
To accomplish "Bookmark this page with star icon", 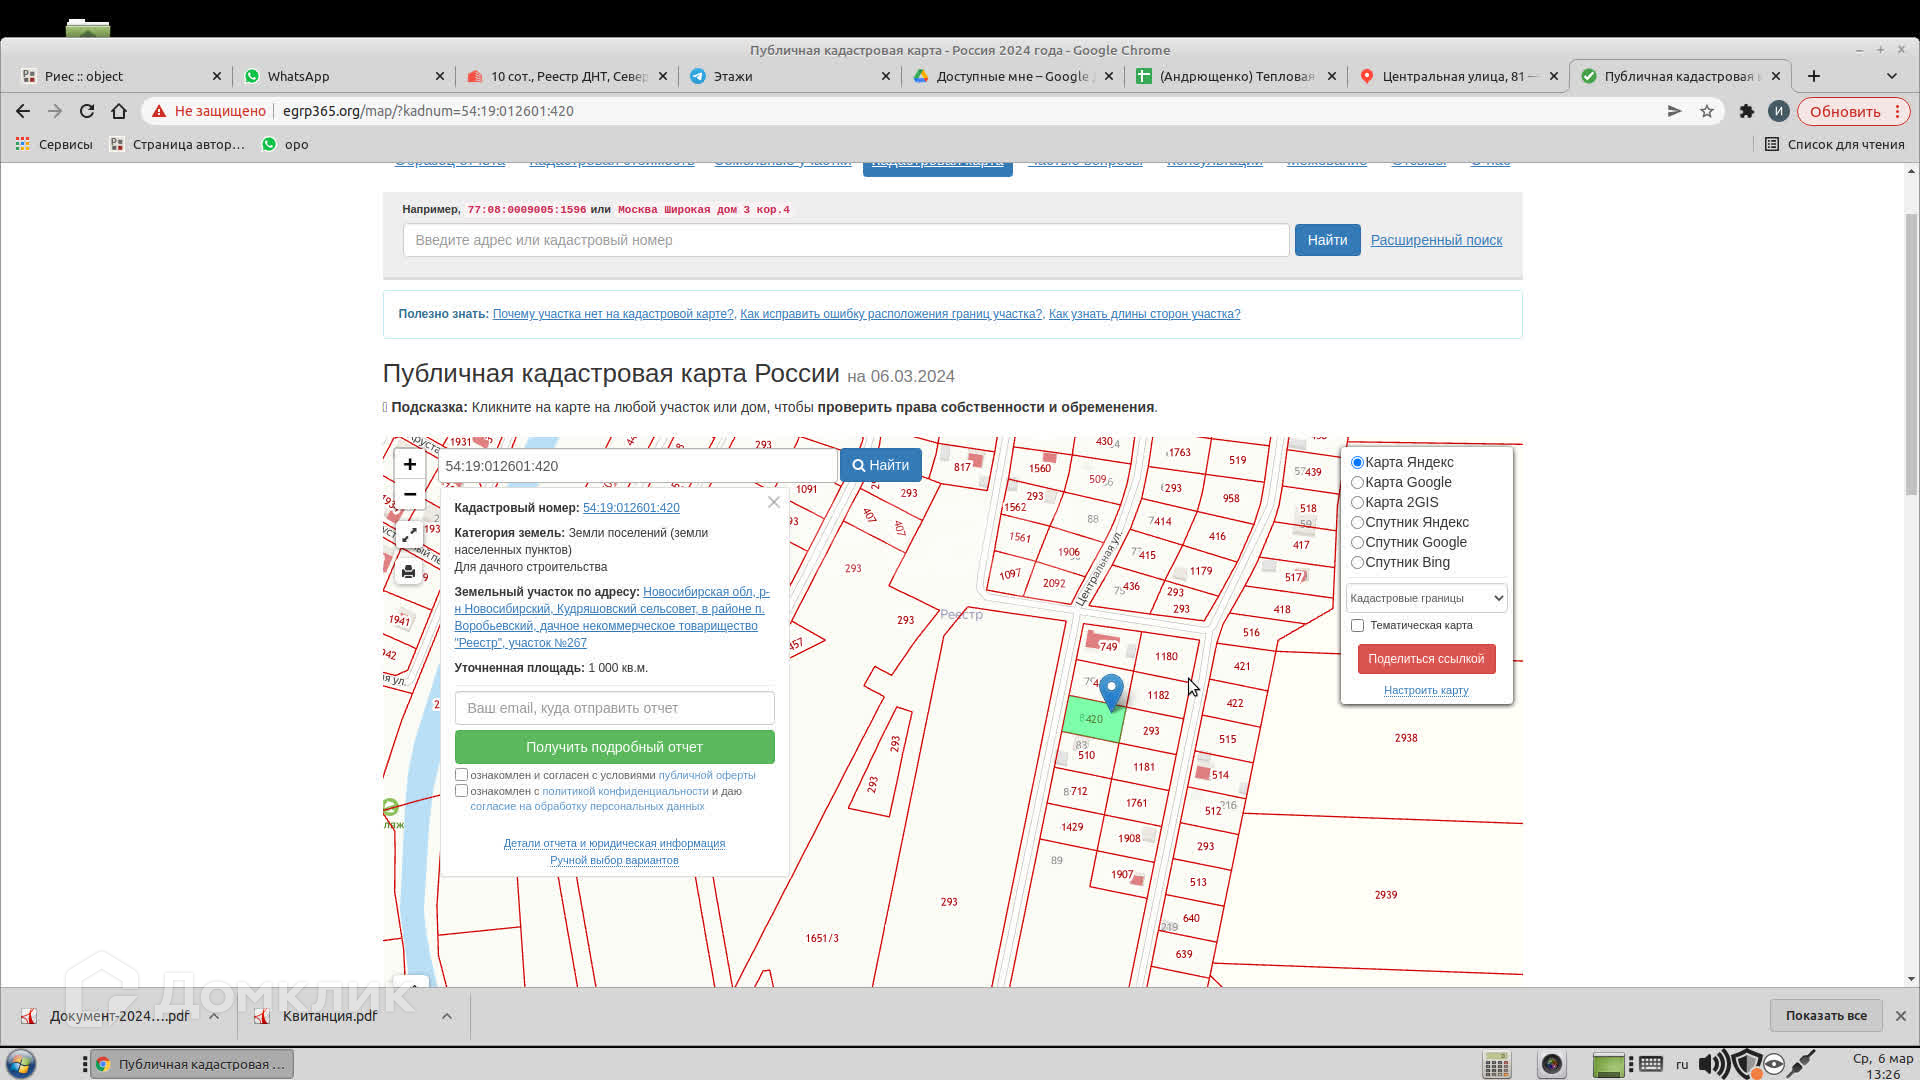I will pyautogui.click(x=1707, y=111).
